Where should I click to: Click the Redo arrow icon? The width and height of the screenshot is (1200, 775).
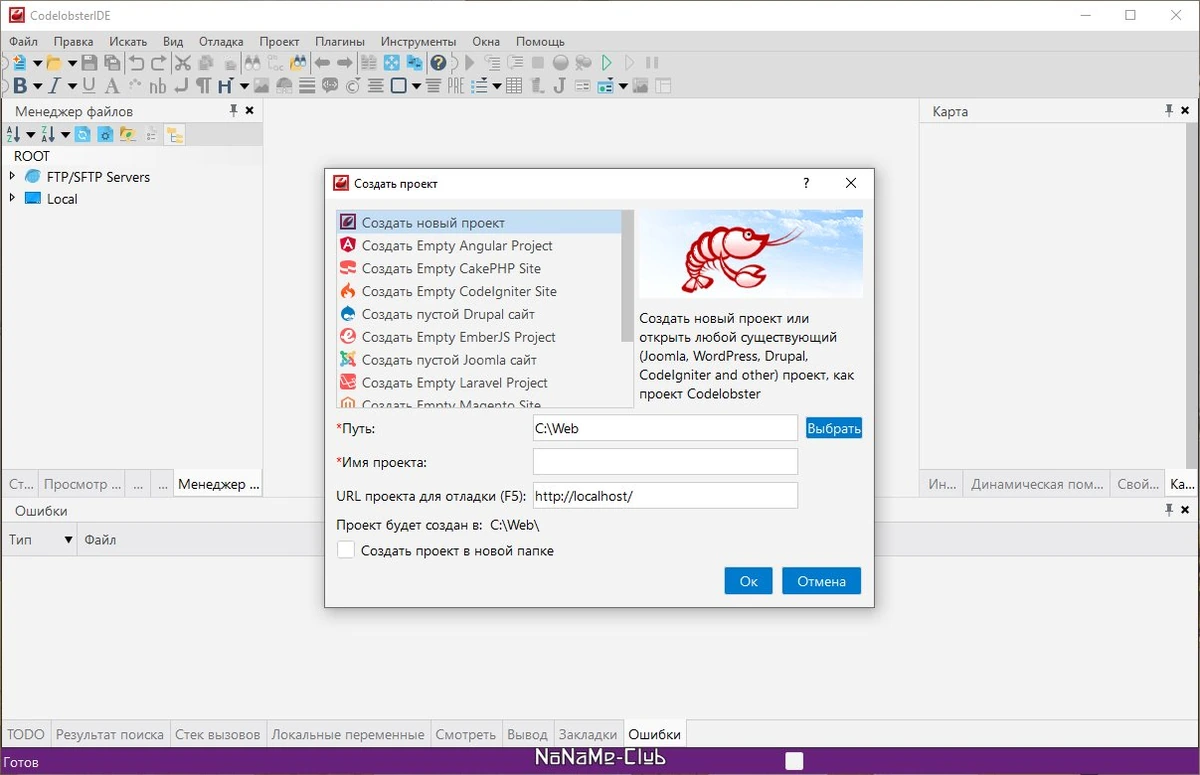[x=158, y=63]
